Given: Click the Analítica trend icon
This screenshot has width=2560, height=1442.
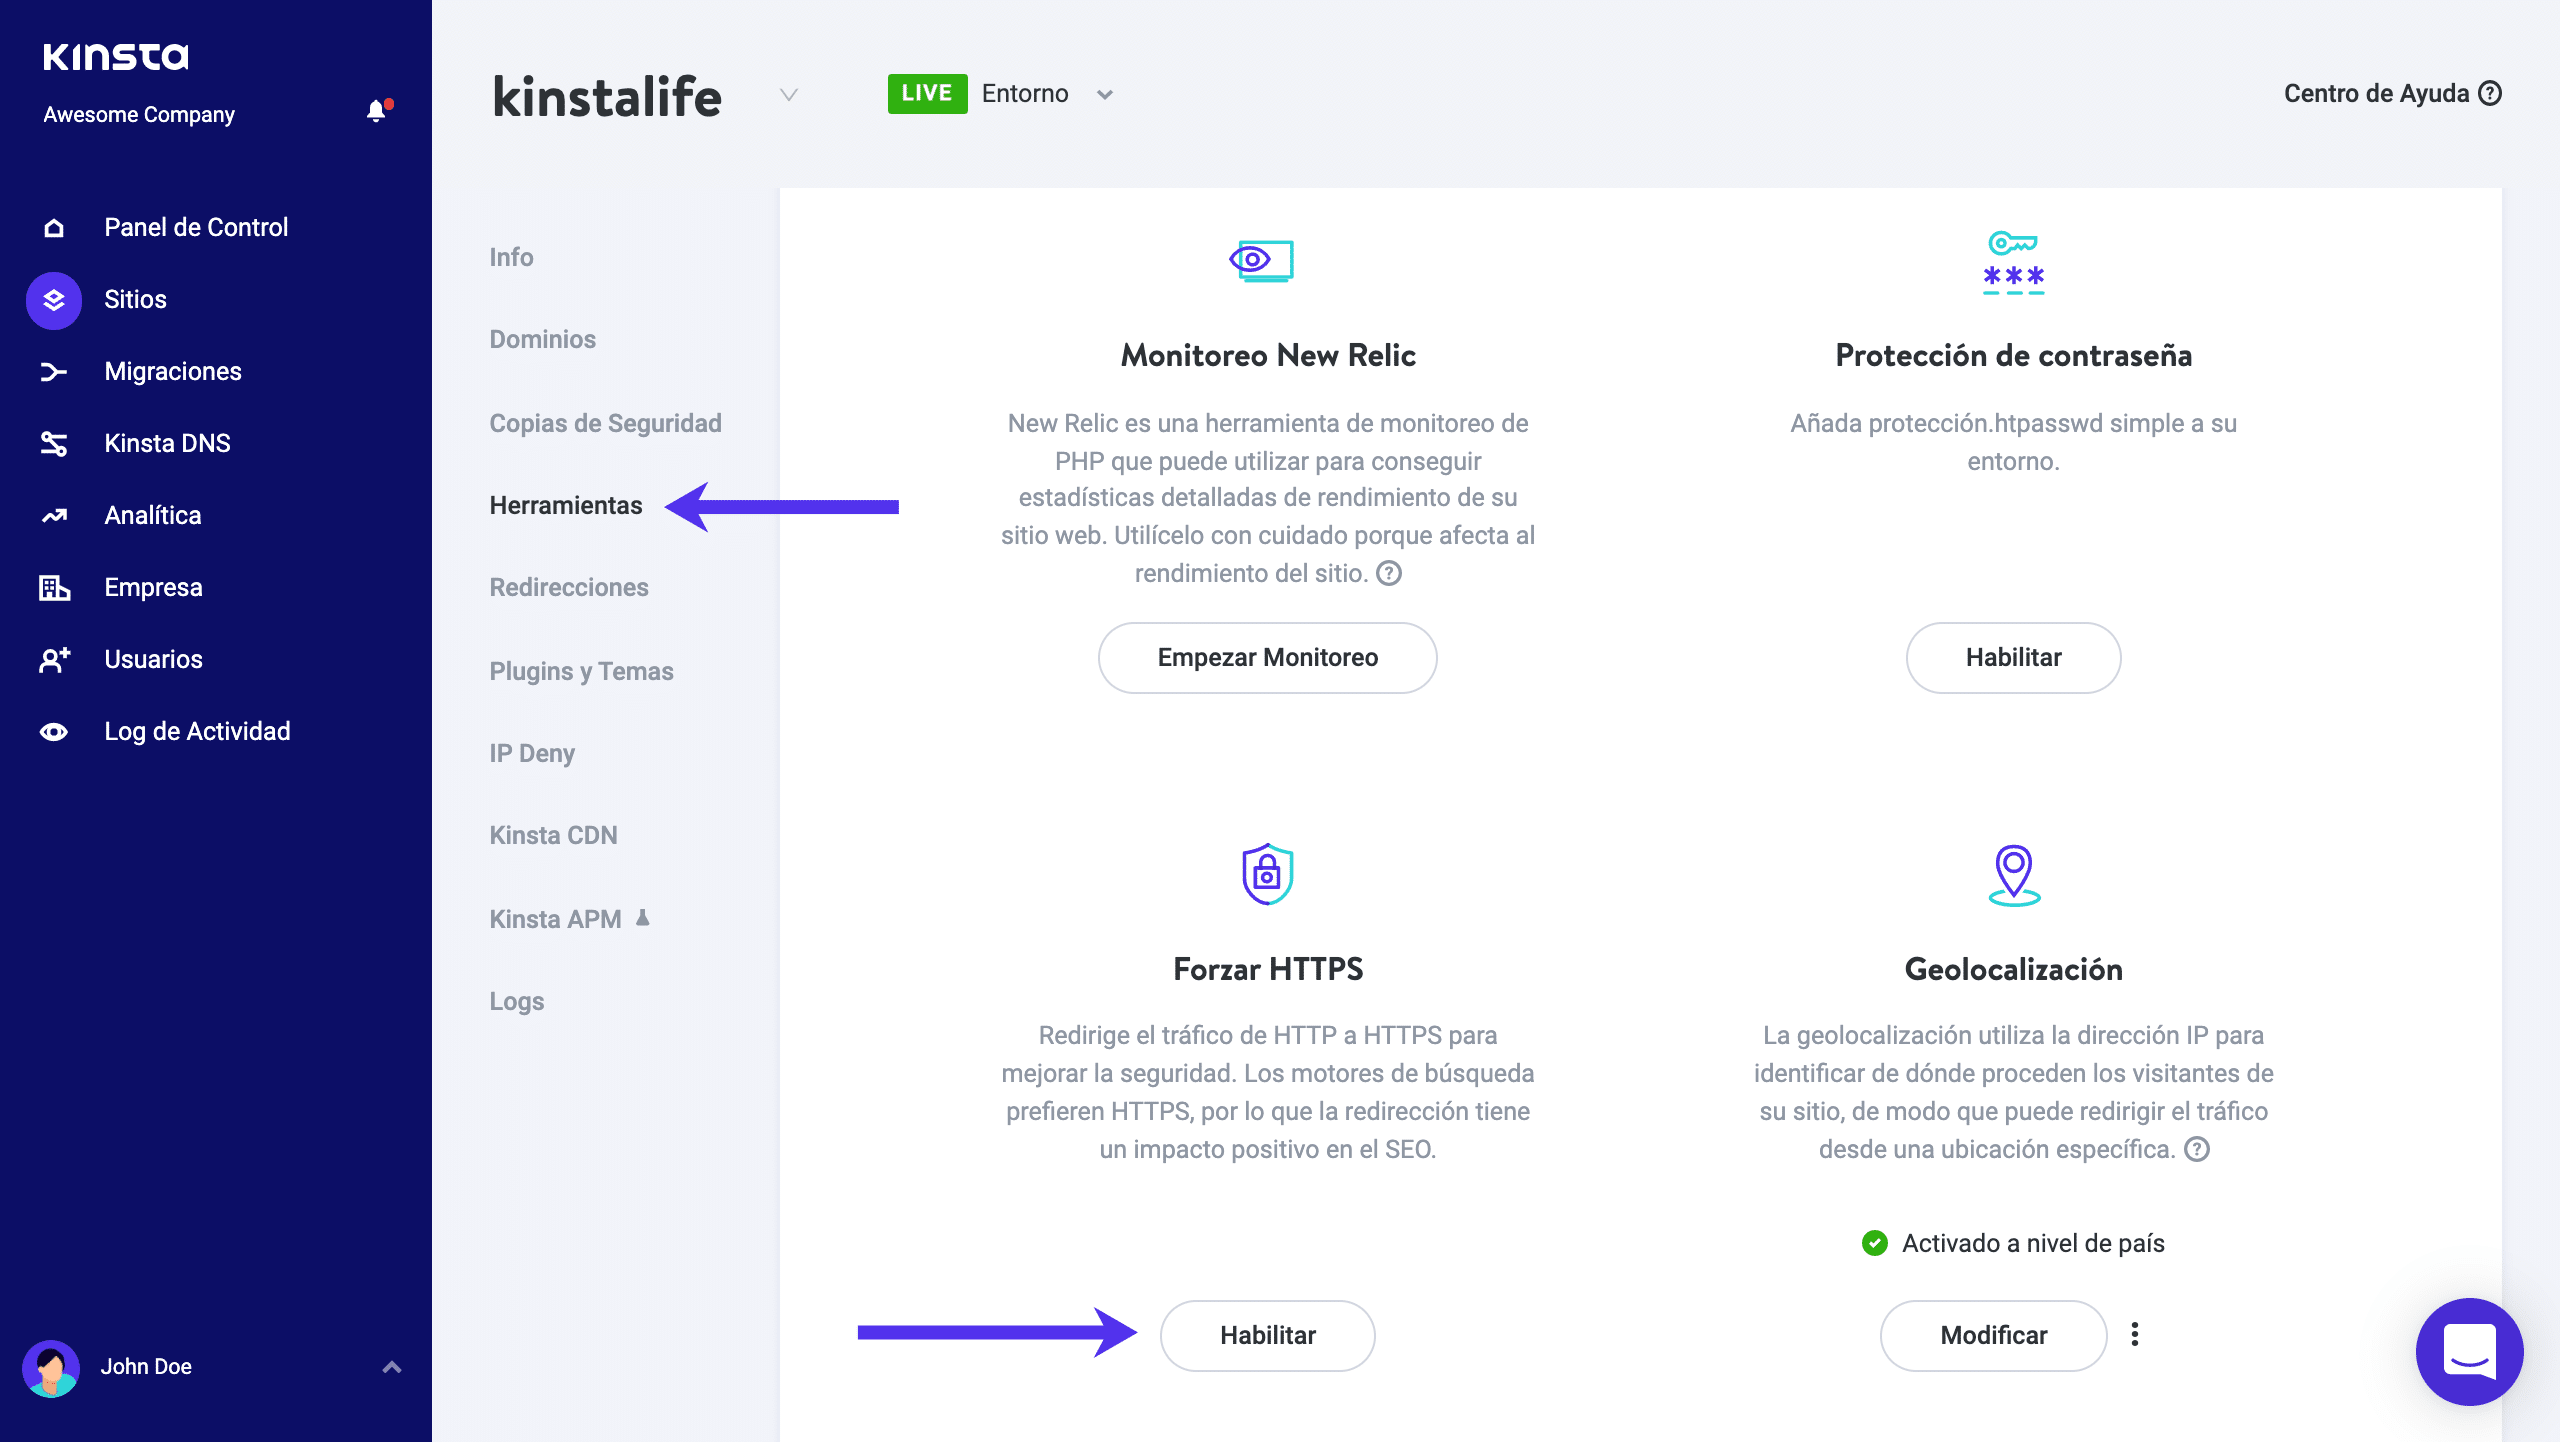Looking at the screenshot, I should [x=54, y=516].
